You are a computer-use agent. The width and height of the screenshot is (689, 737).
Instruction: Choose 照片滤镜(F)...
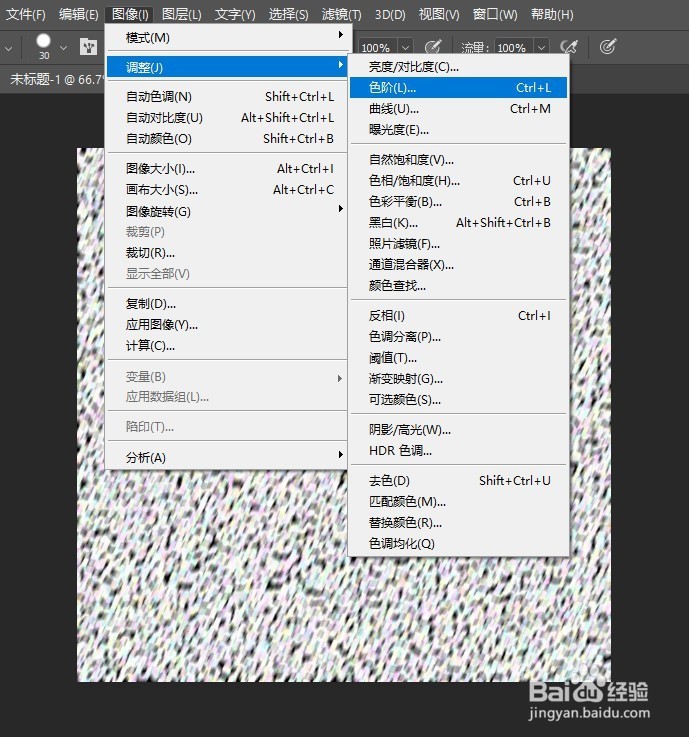point(458,243)
